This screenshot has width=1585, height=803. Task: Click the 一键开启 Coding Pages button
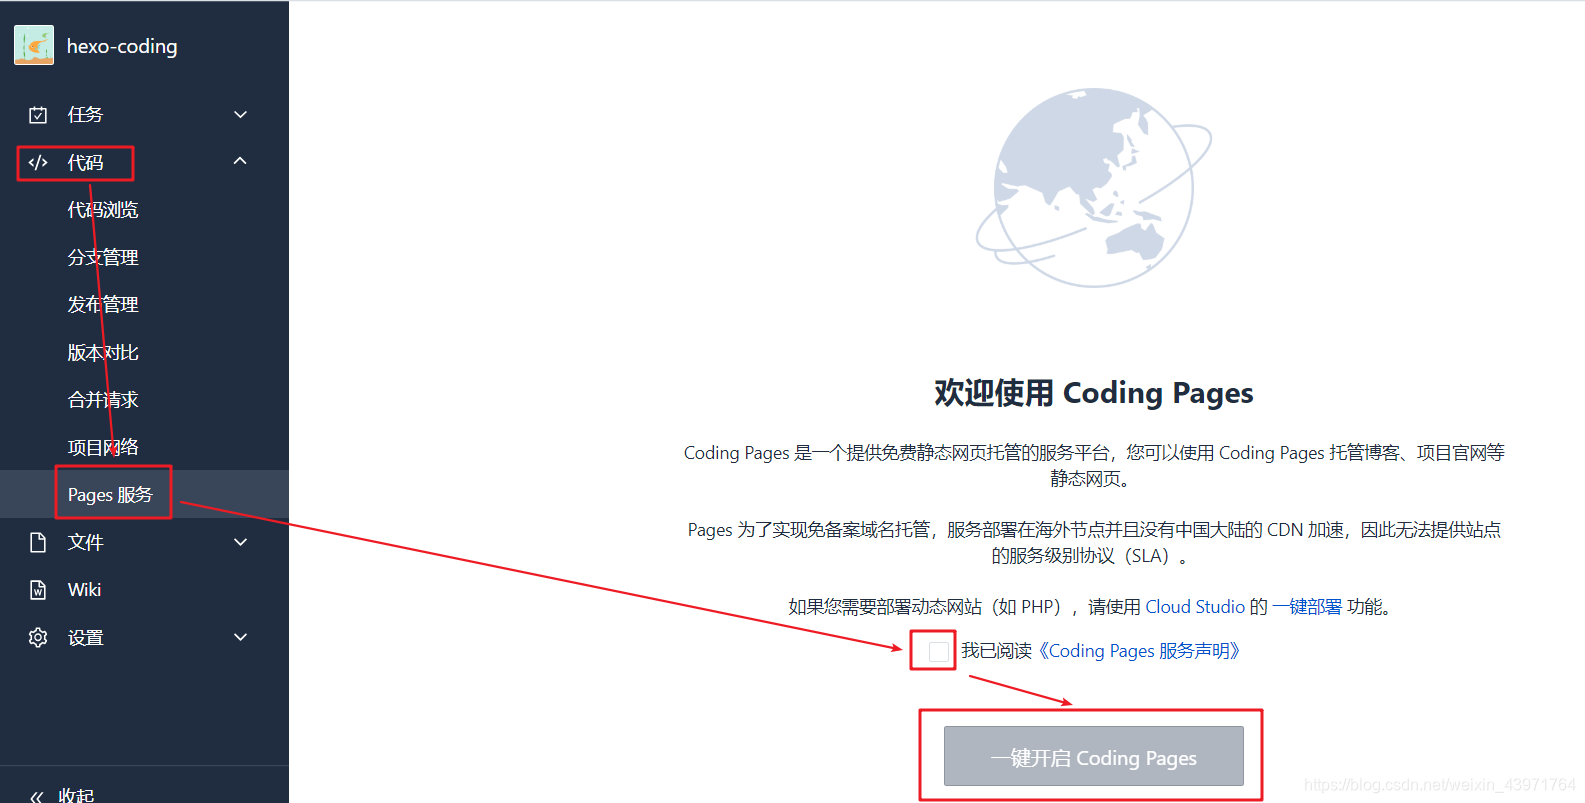(1094, 756)
